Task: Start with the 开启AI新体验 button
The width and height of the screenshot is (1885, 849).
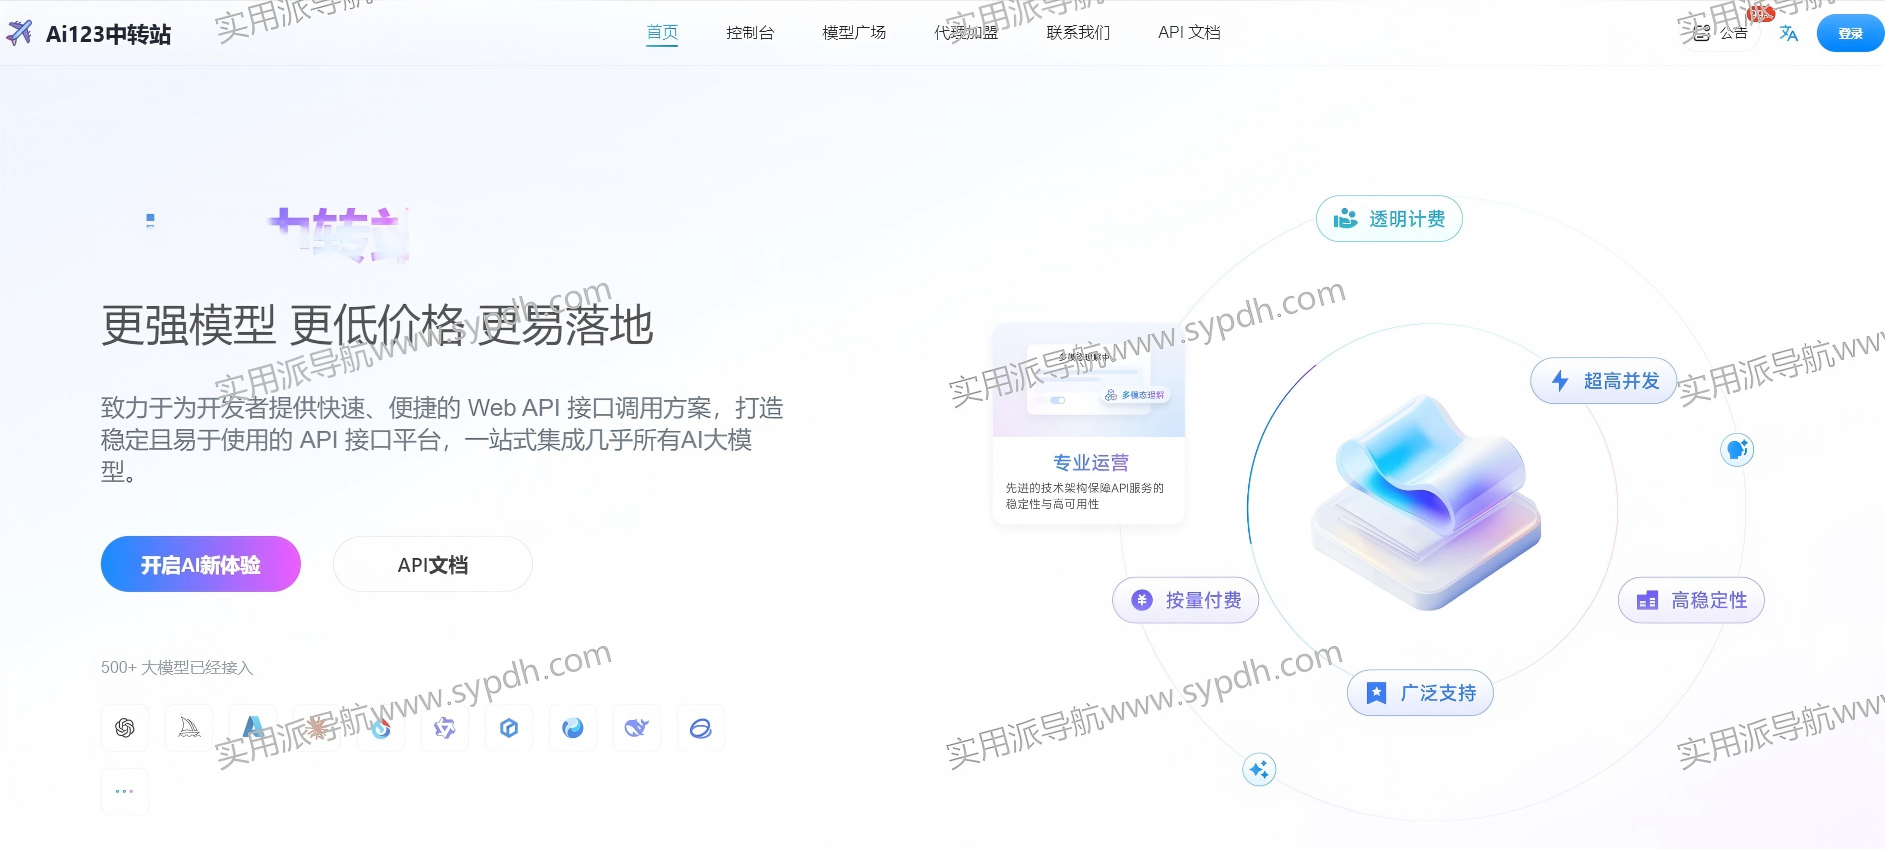Action: click(x=201, y=564)
